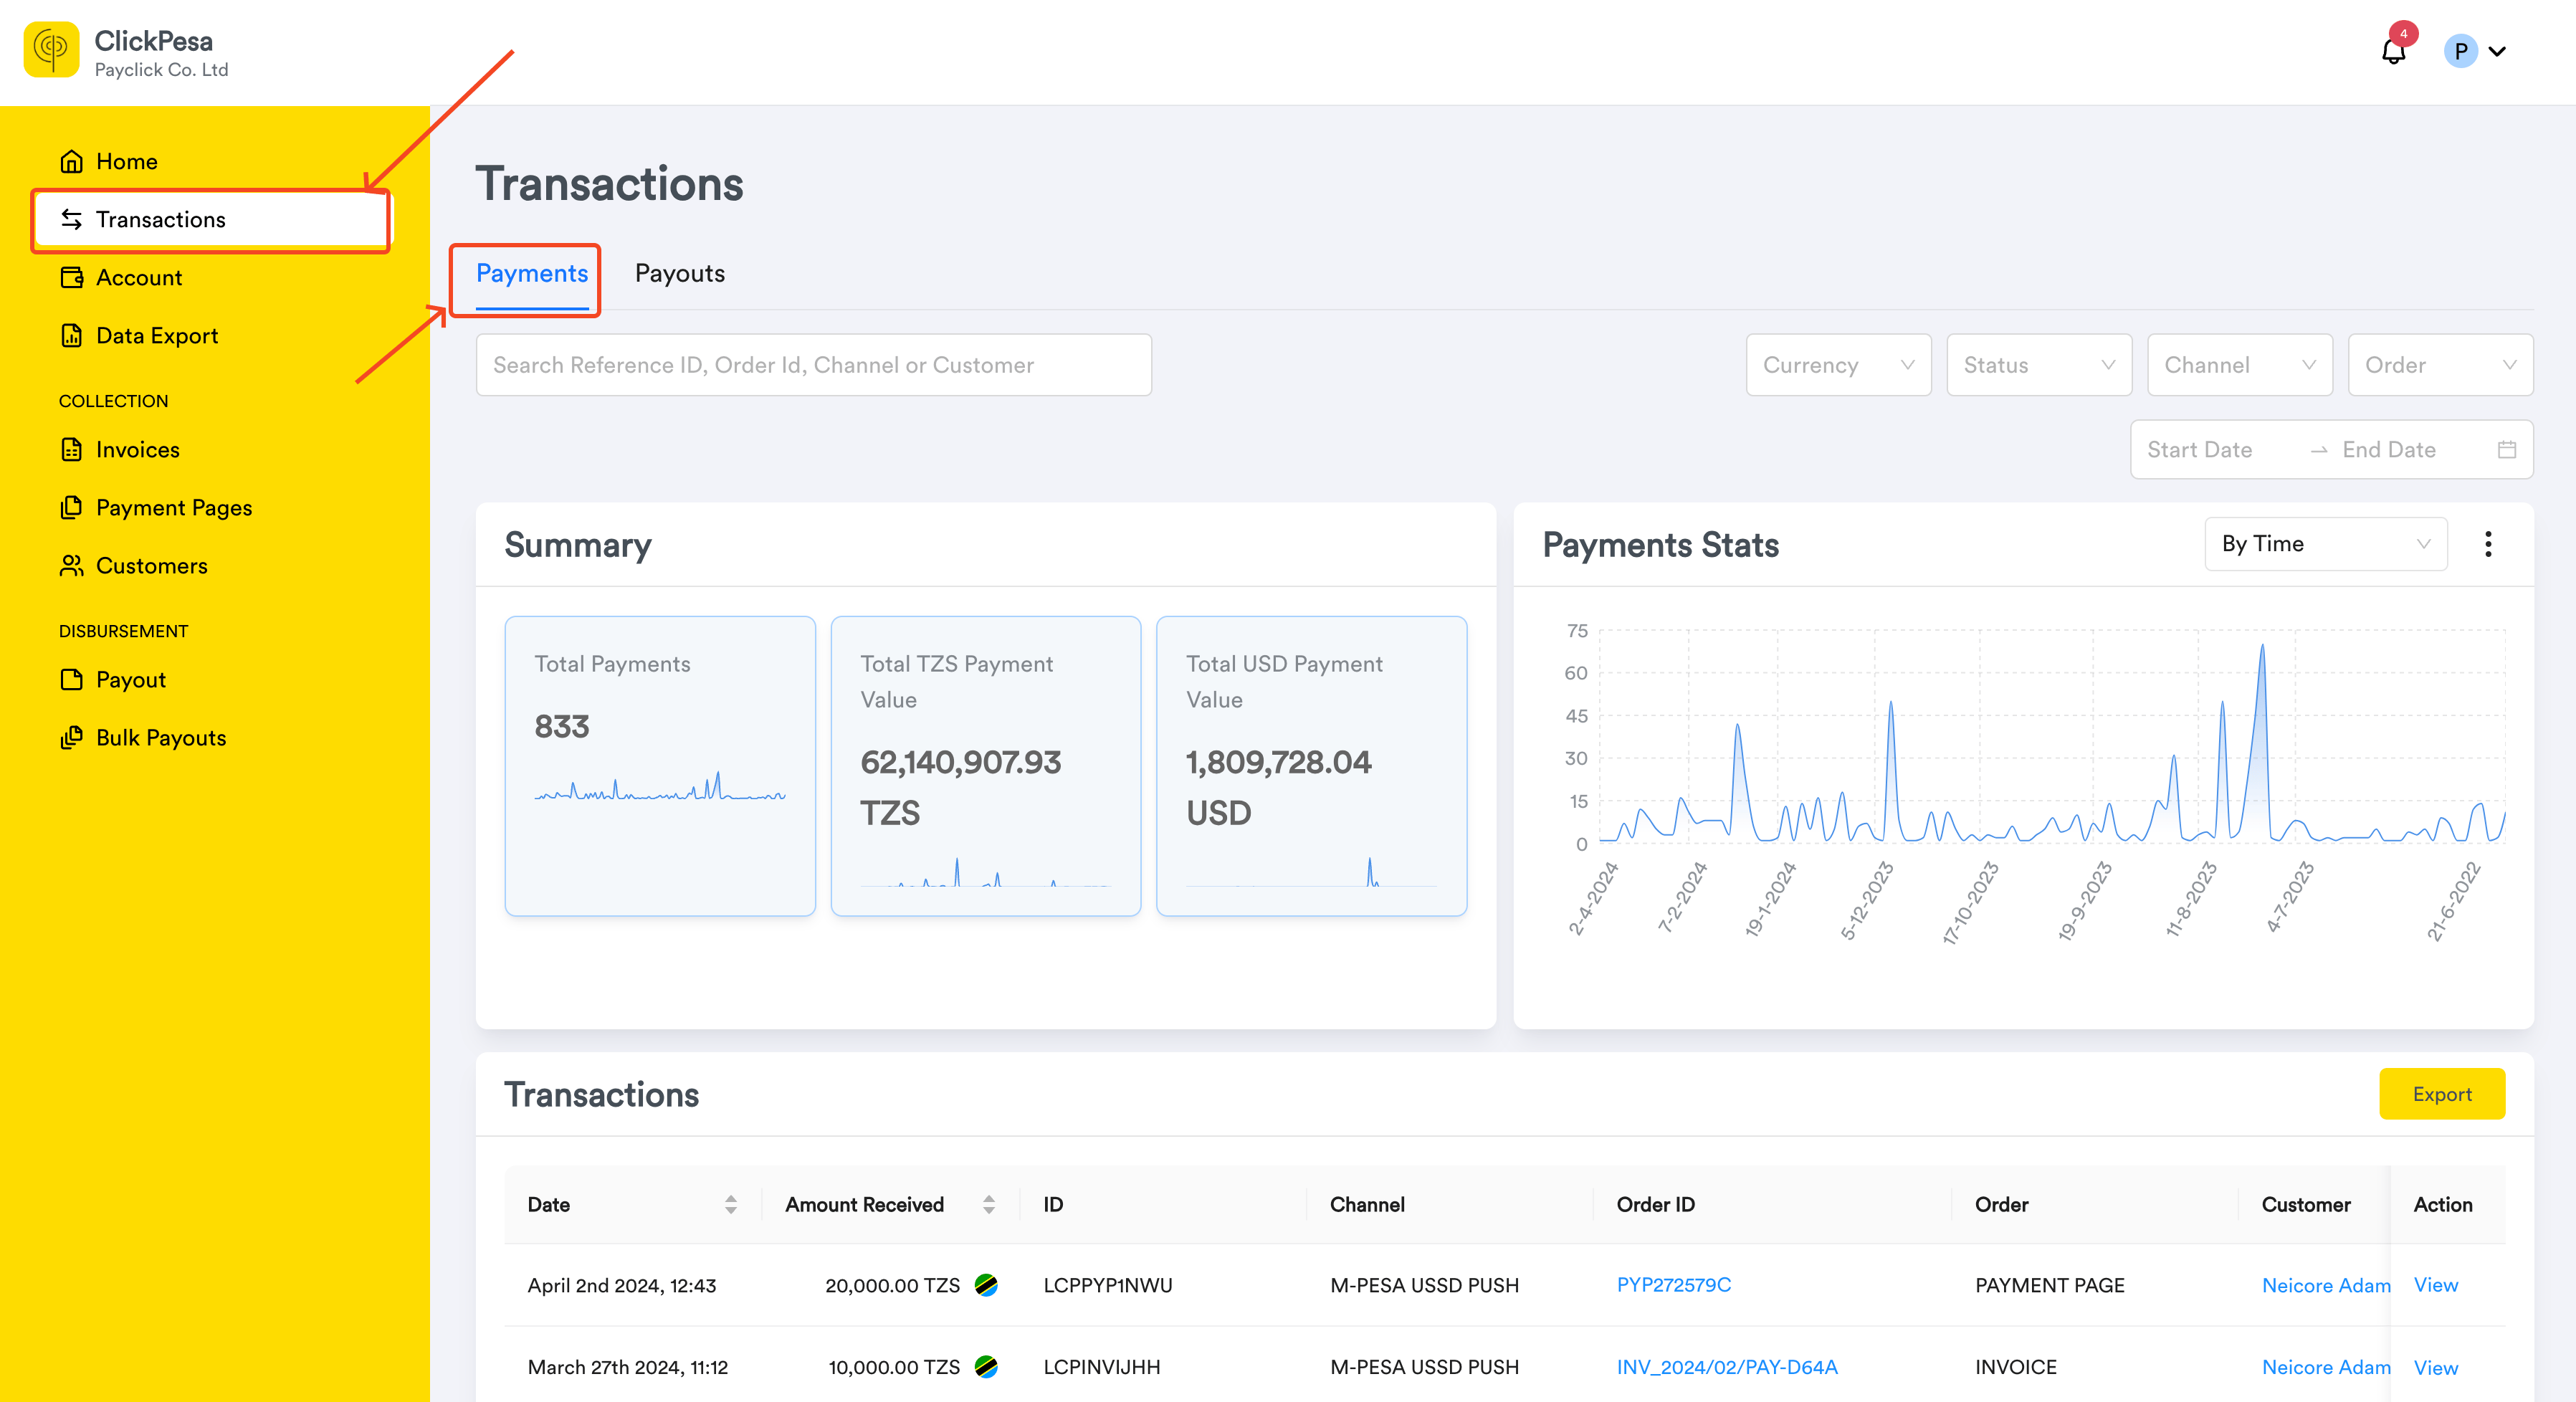The image size is (2576, 1402).
Task: Focus the Search Reference ID field
Action: 813,365
